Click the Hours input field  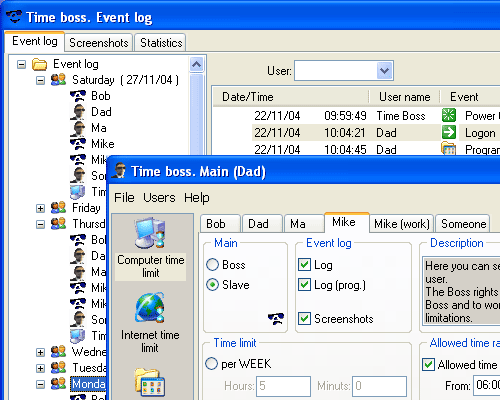283,386
